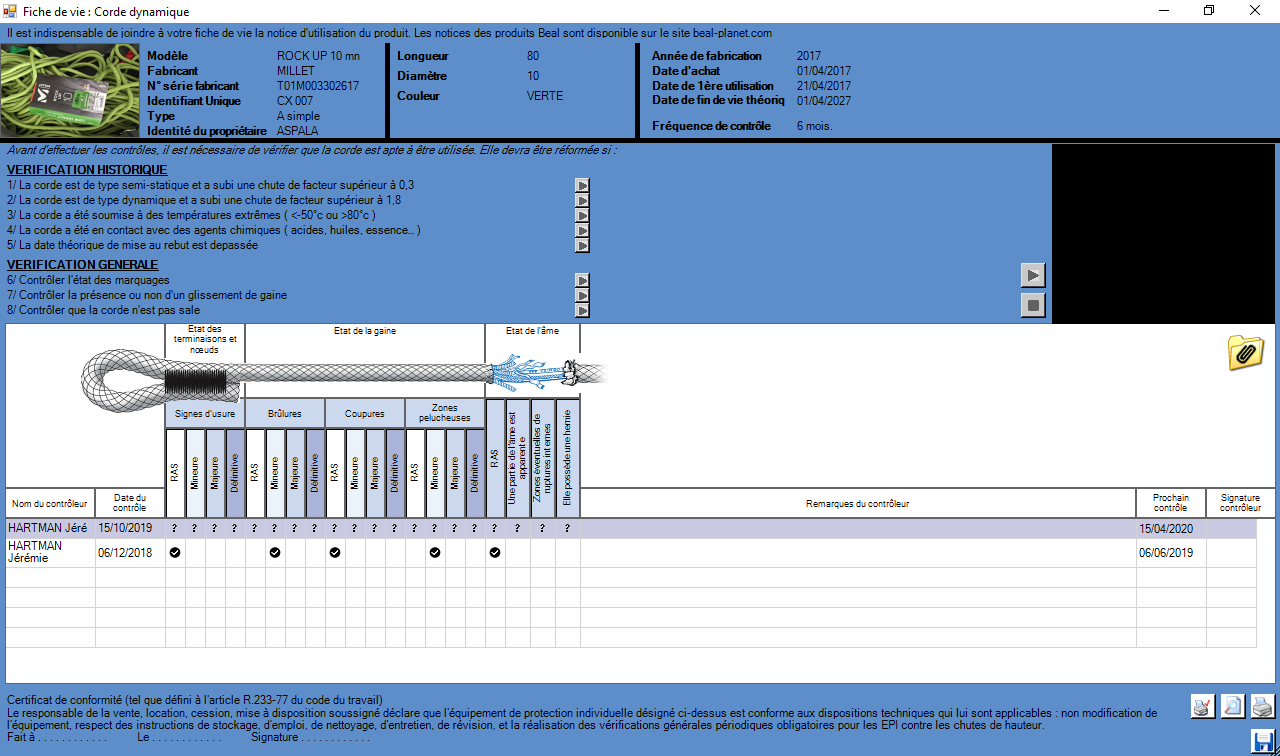
Task: Play video for check 6 marking condition
Action: pos(582,281)
